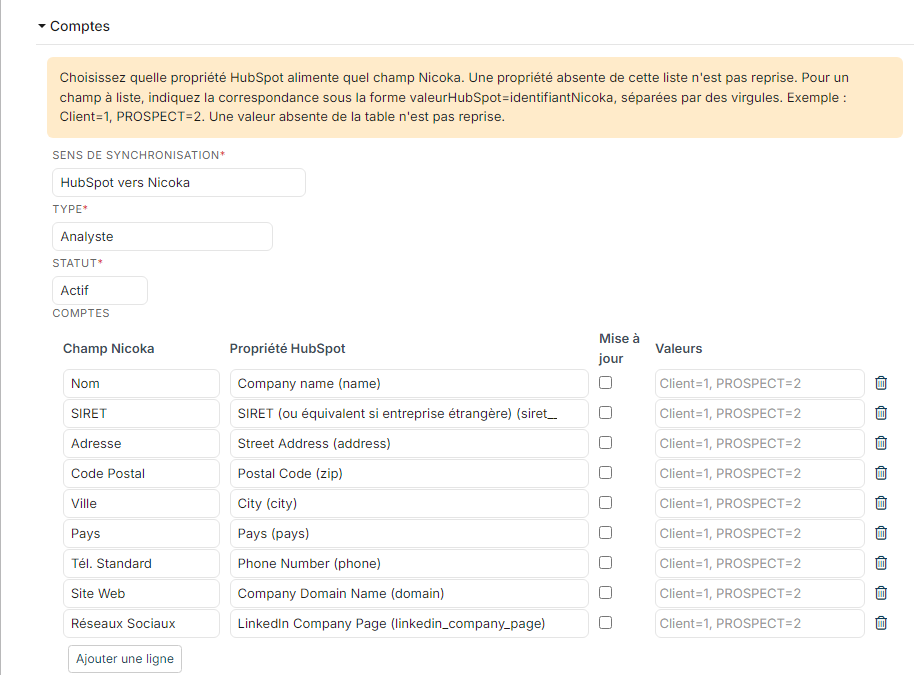Open the Sens de synchronisation dropdown
920x675 pixels.
[x=179, y=183]
